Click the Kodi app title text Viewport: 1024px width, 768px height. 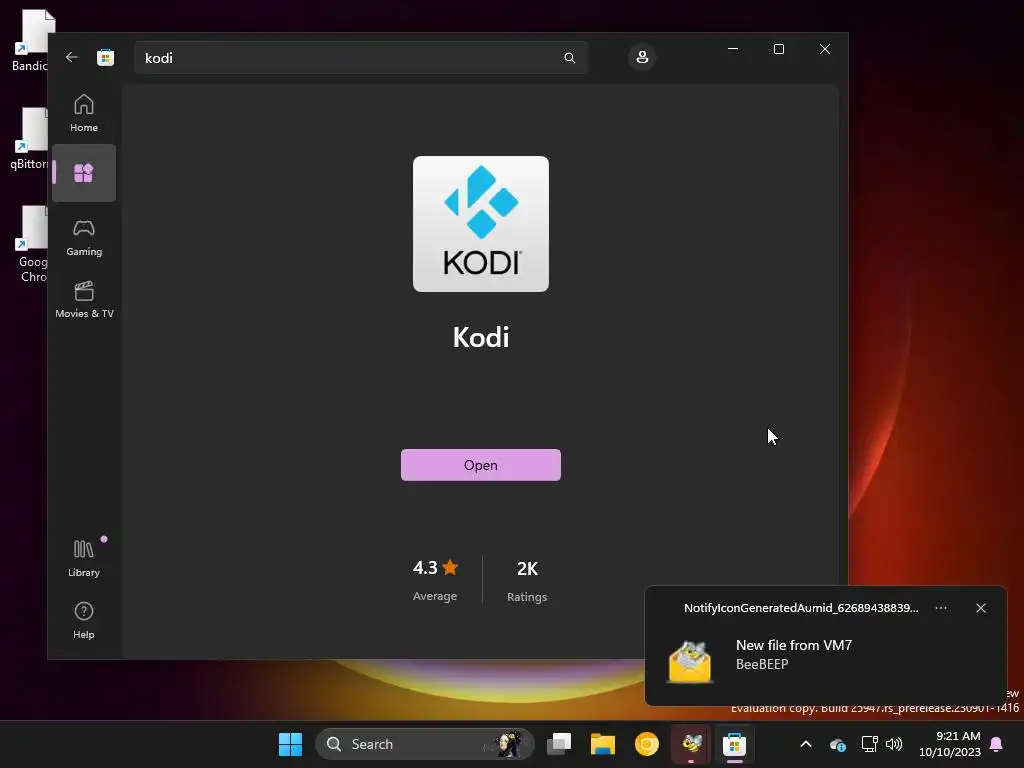pyautogui.click(x=481, y=337)
